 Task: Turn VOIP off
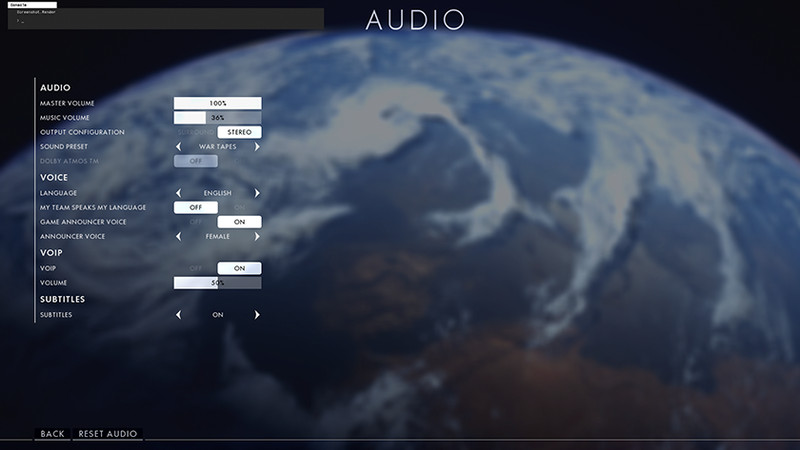(x=196, y=268)
